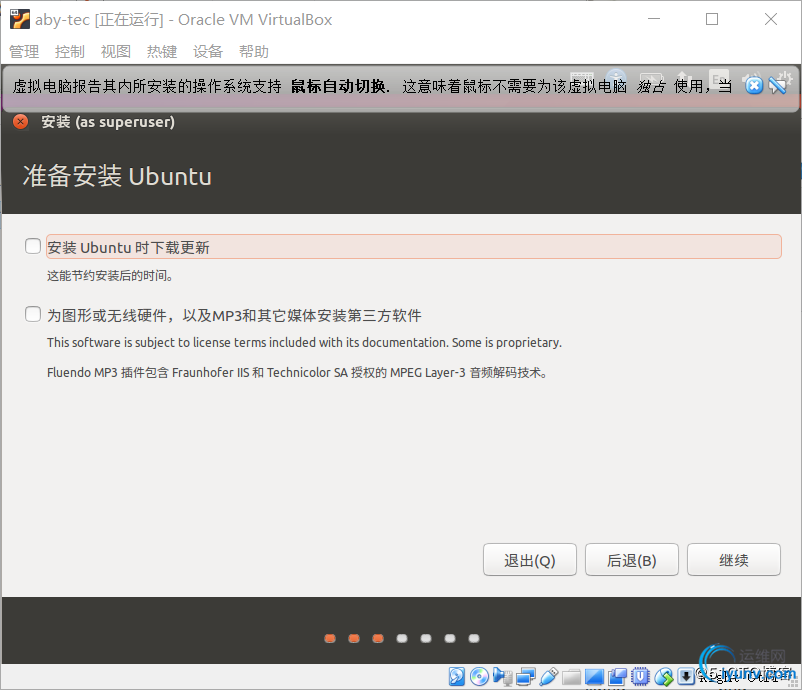Click the USB devices status icon
This screenshot has width=802, height=690.
[x=548, y=676]
